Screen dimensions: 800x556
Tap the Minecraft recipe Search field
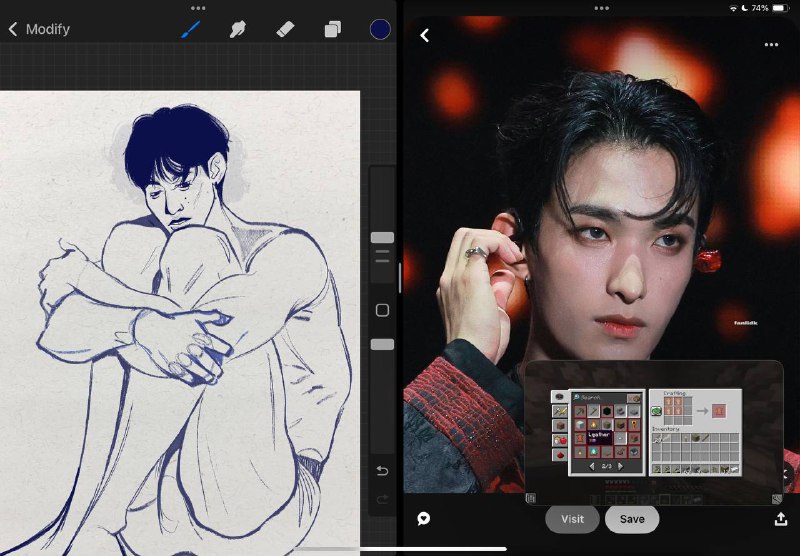[600, 397]
